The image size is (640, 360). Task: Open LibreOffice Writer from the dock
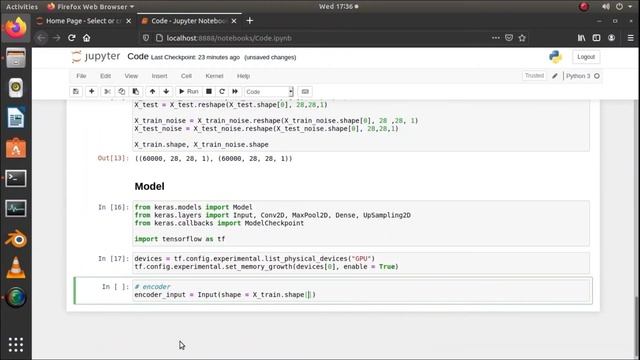(16, 118)
